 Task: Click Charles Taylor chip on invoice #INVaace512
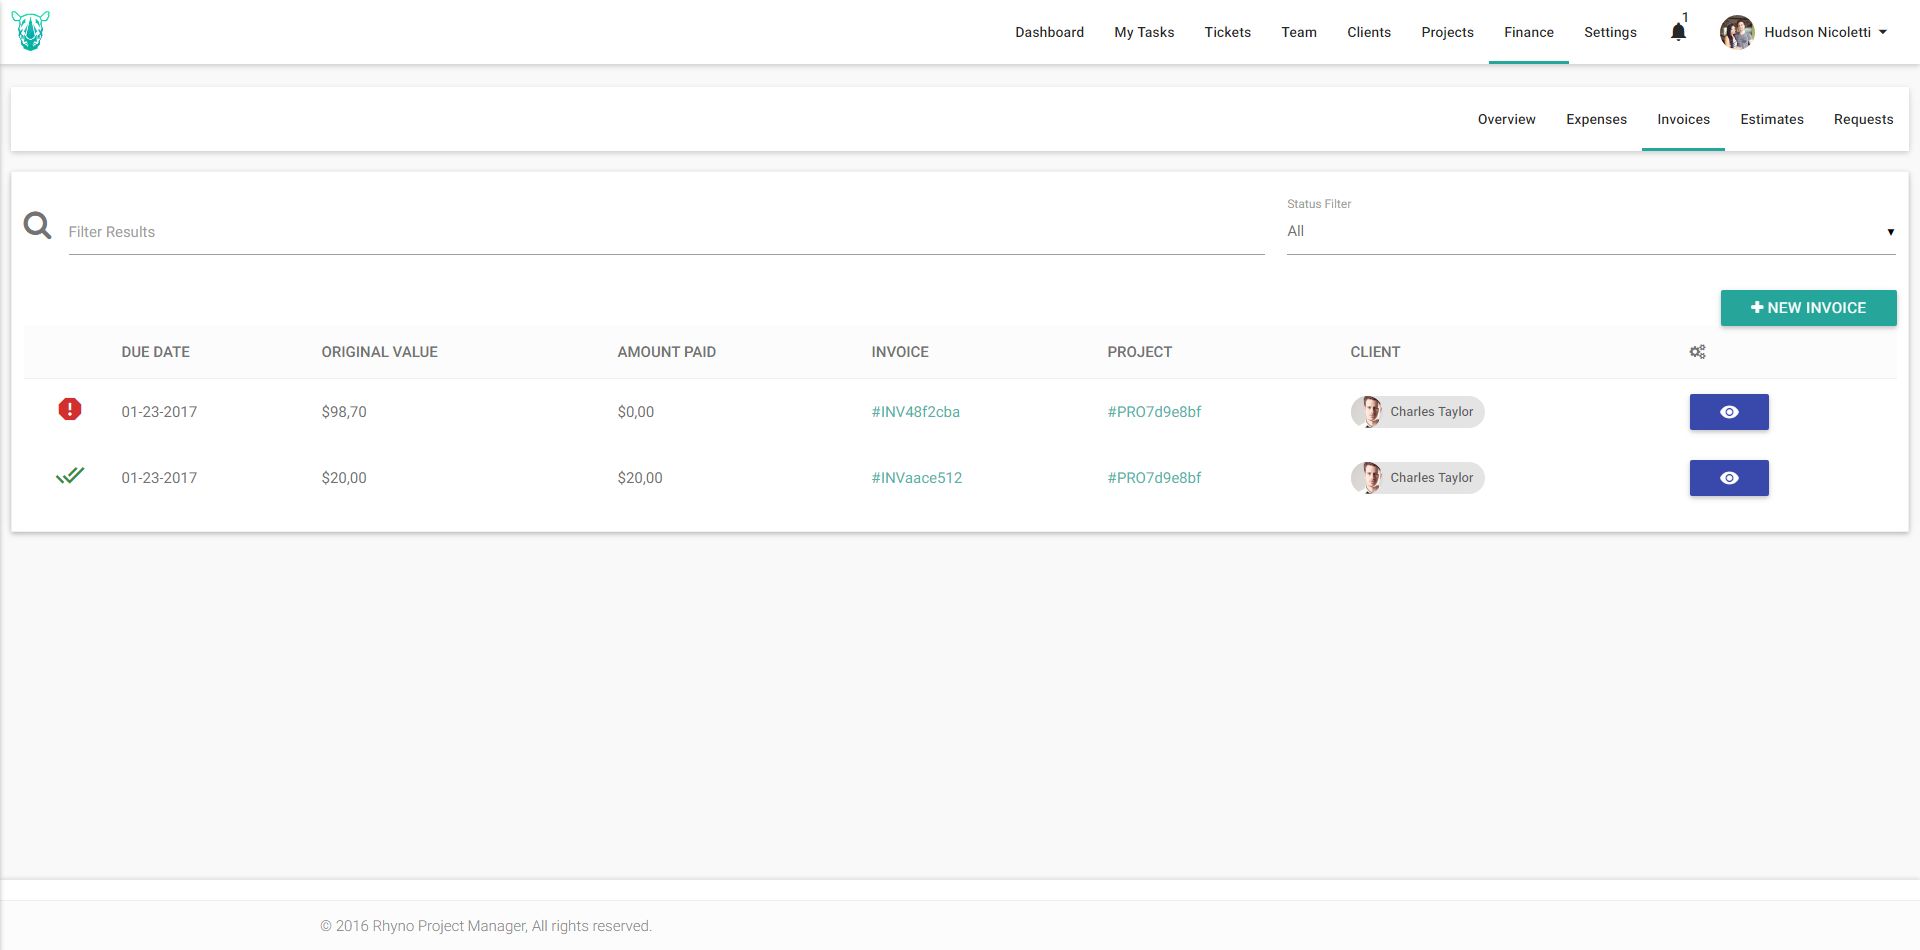click(1417, 478)
